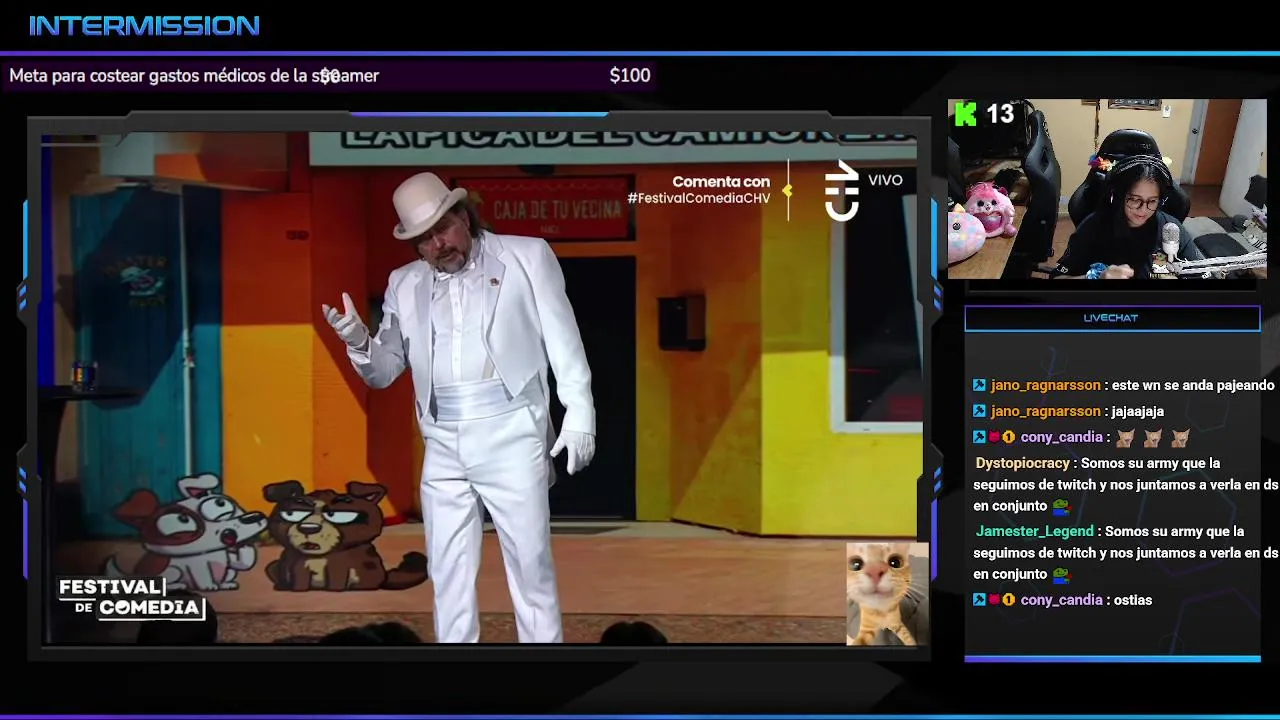Image resolution: width=1280 pixels, height=720 pixels.
Task: Click the frog emote in Jamester_Legend's message
Action: (1061, 575)
